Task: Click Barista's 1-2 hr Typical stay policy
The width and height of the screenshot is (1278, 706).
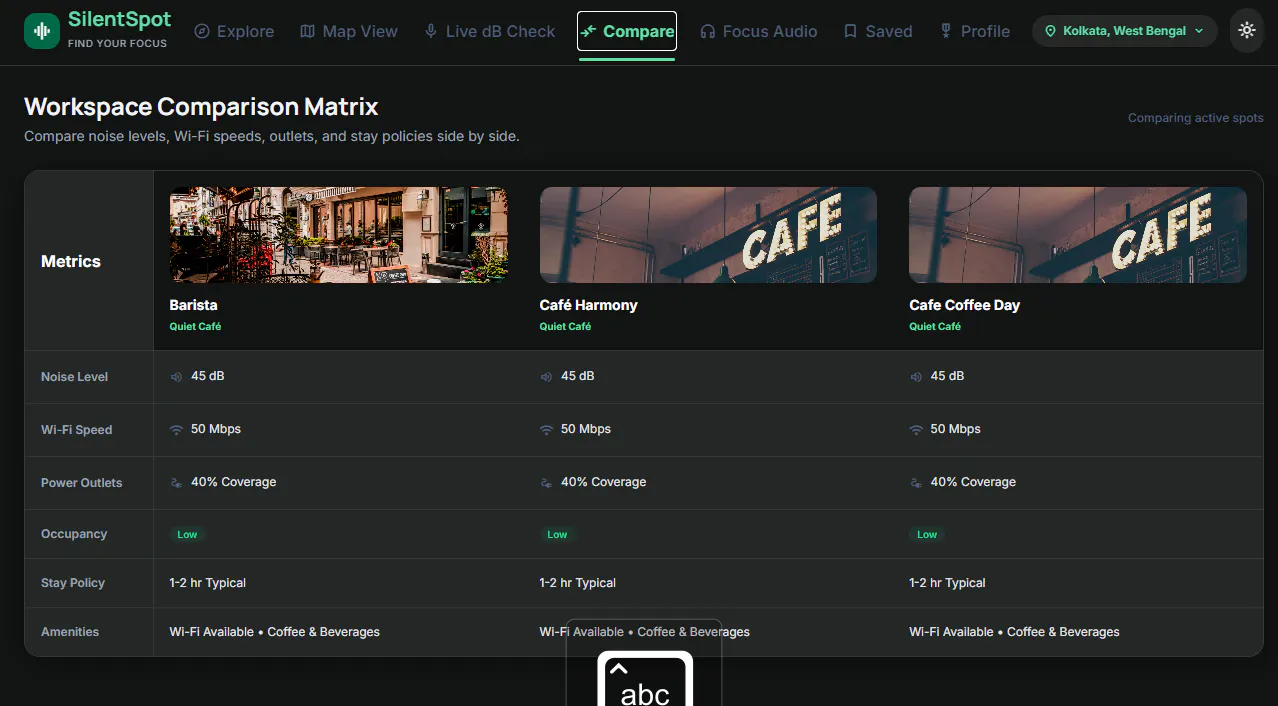Action: click(208, 583)
